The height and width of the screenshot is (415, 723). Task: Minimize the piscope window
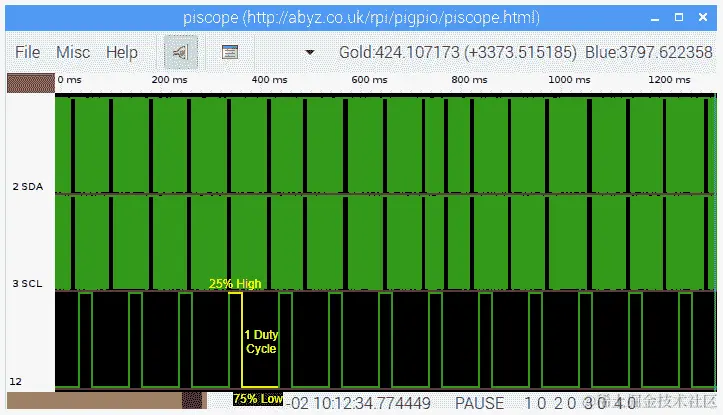click(655, 18)
